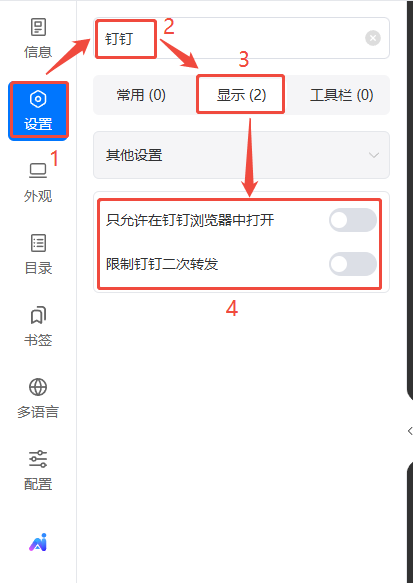
Task: Launch the AI assistant icon
Action: (38, 542)
